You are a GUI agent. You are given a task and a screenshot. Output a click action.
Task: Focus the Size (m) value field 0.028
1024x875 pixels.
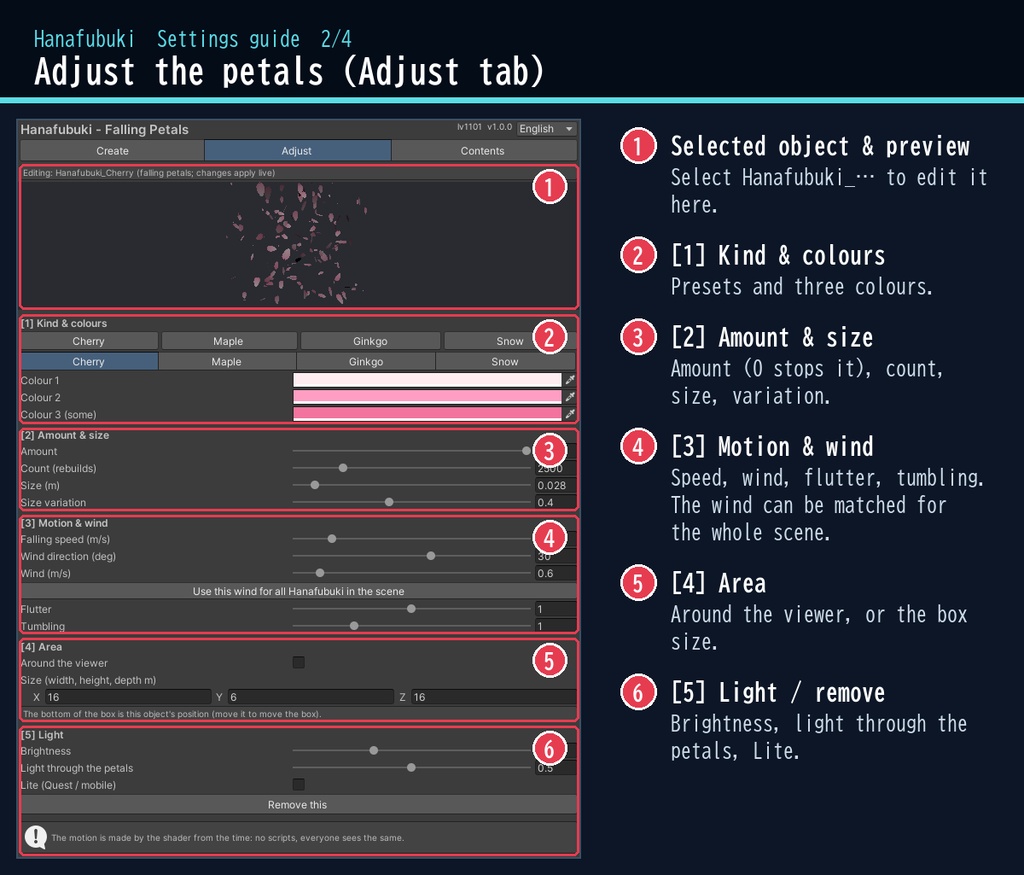point(555,485)
